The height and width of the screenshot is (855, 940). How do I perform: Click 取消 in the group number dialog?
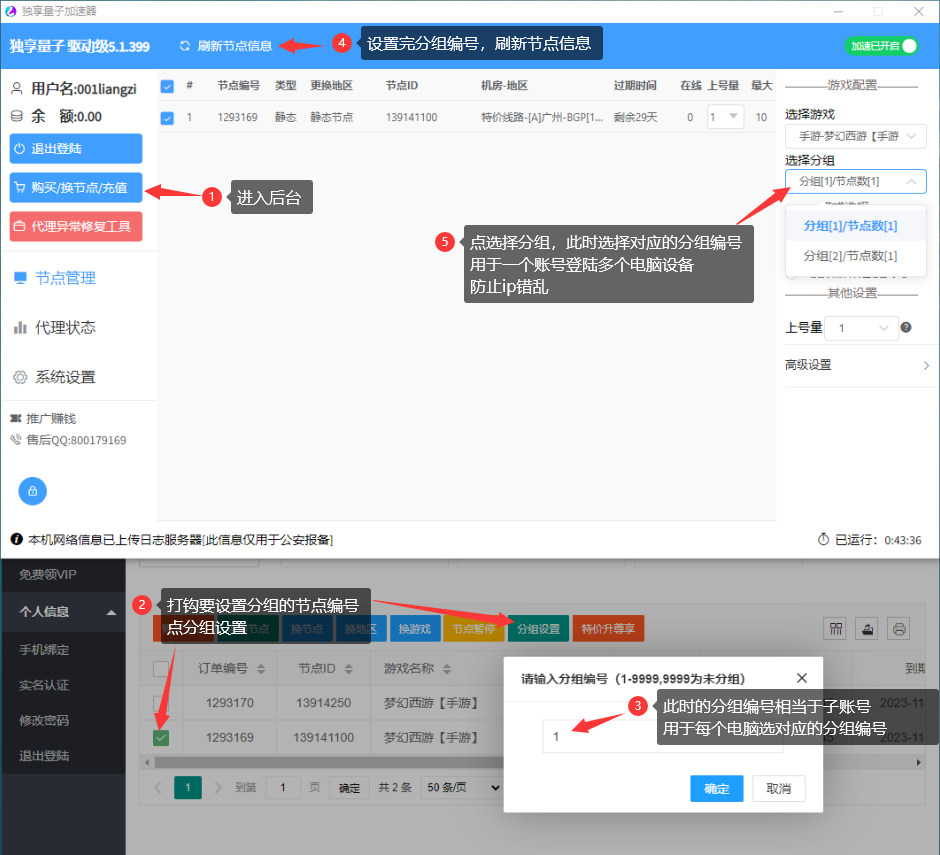coord(779,788)
